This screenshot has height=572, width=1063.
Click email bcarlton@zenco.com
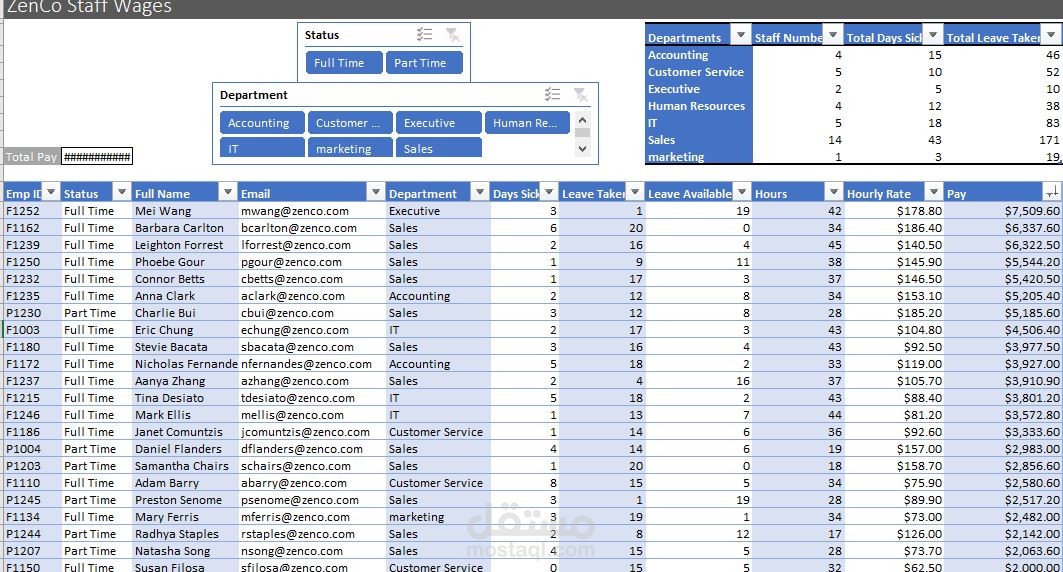click(x=299, y=228)
